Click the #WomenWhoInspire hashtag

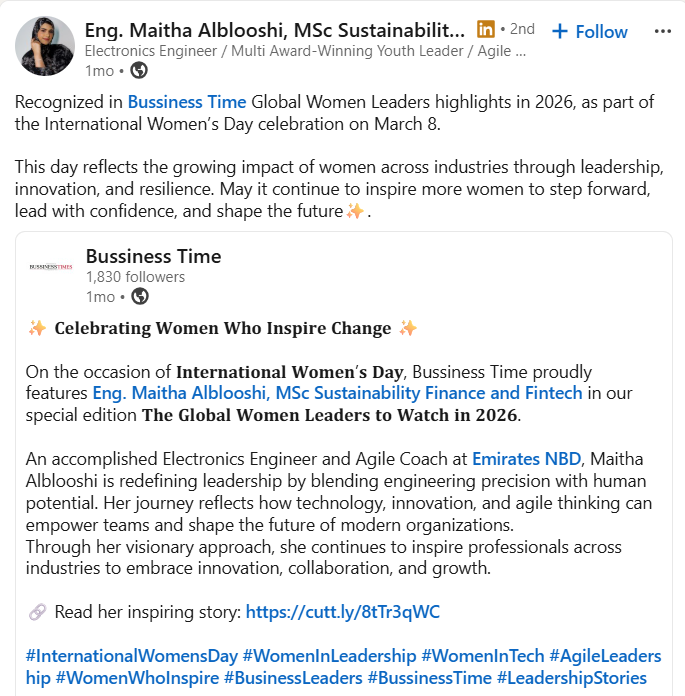(137, 678)
